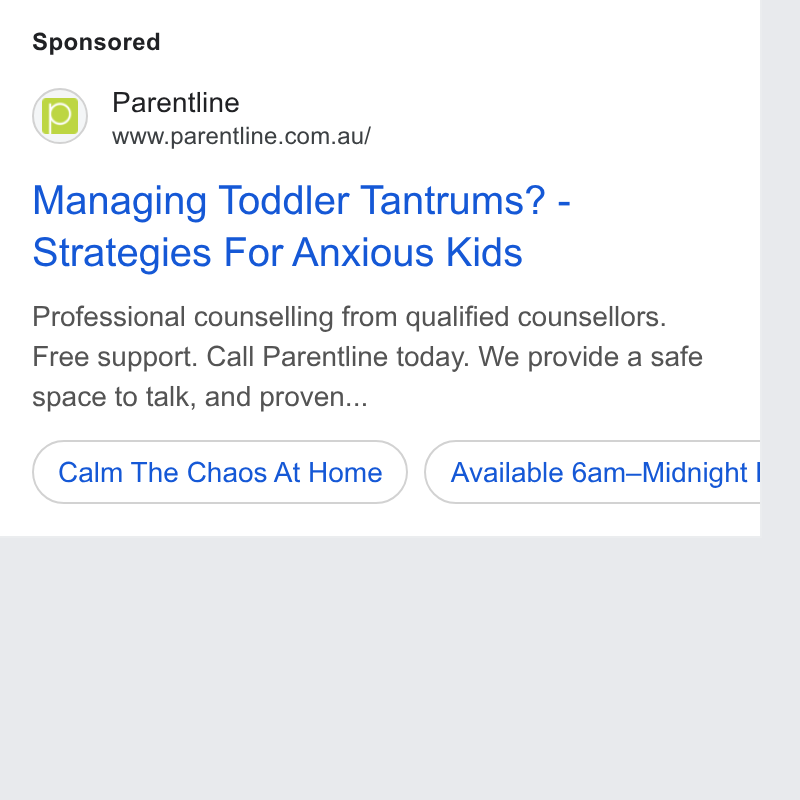
Task: Click the Sponsored label
Action: pyautogui.click(x=96, y=42)
